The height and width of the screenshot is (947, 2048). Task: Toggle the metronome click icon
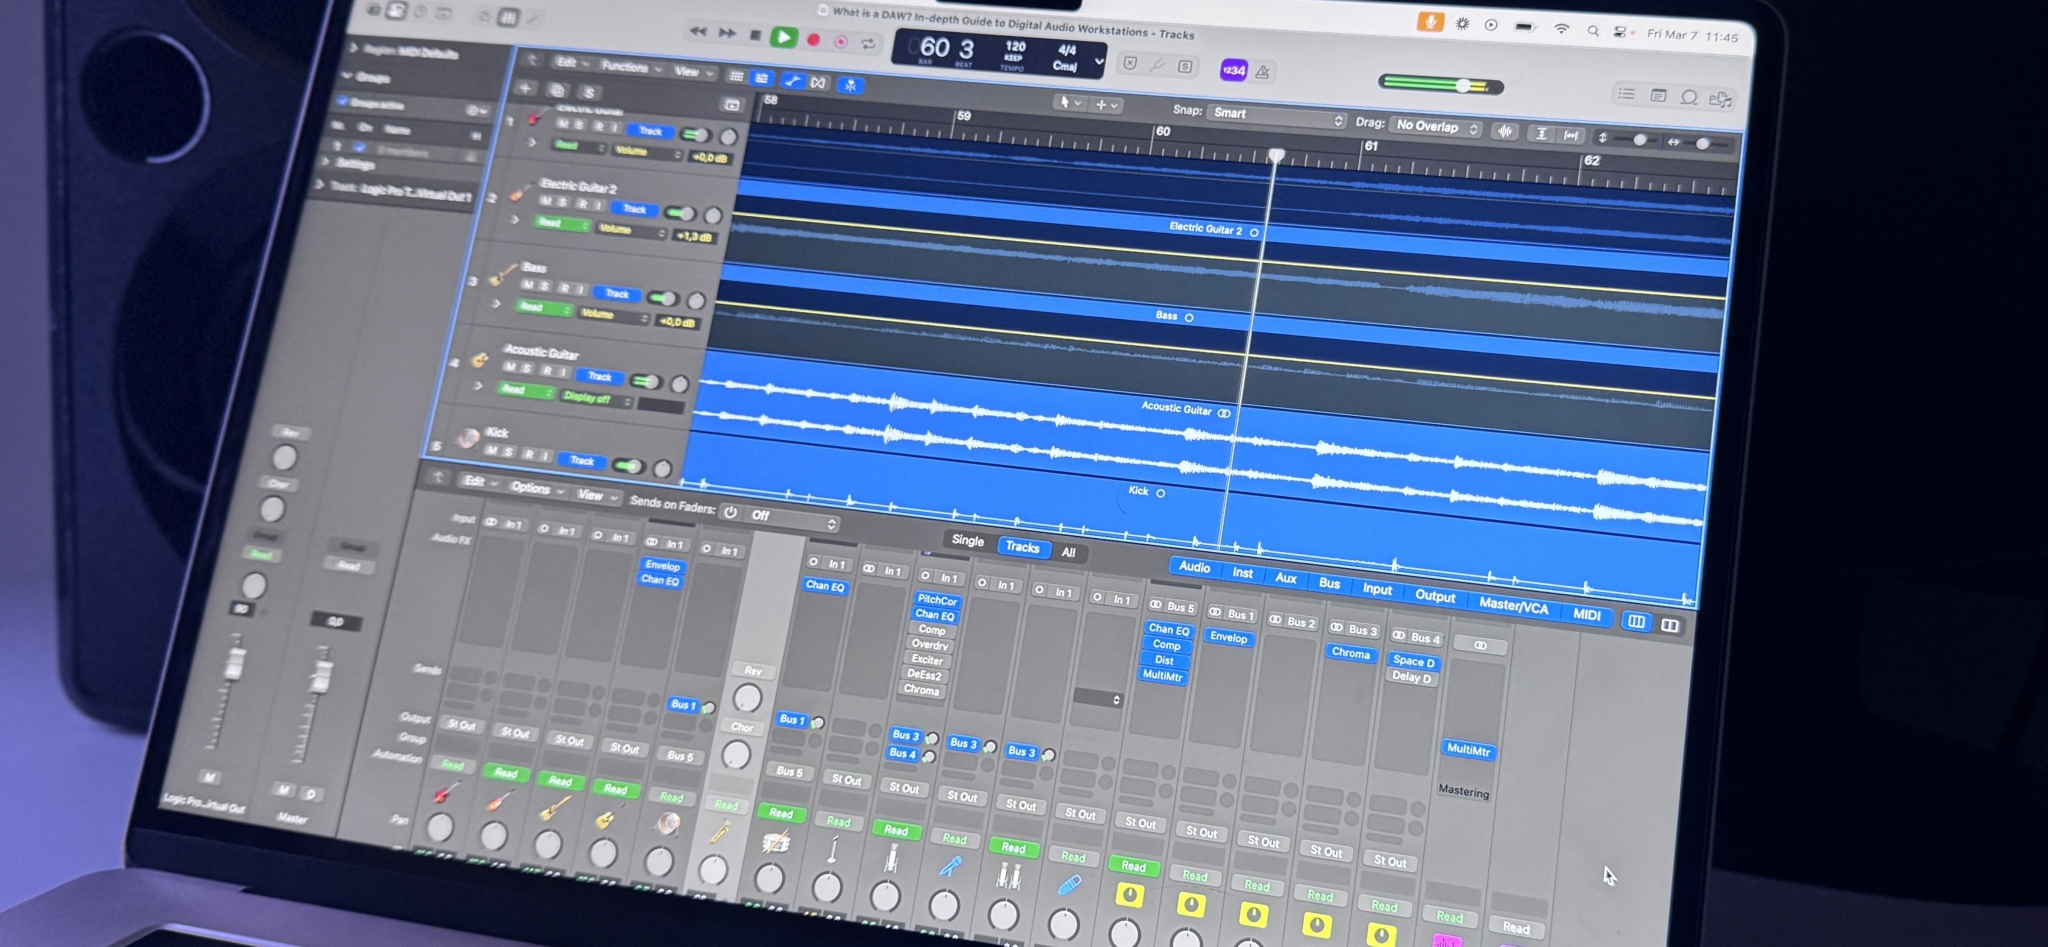(1263, 71)
